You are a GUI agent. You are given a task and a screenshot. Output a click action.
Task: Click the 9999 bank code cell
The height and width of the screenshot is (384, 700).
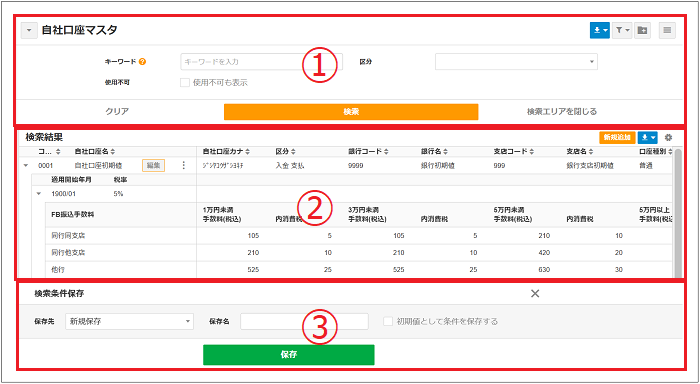point(356,166)
